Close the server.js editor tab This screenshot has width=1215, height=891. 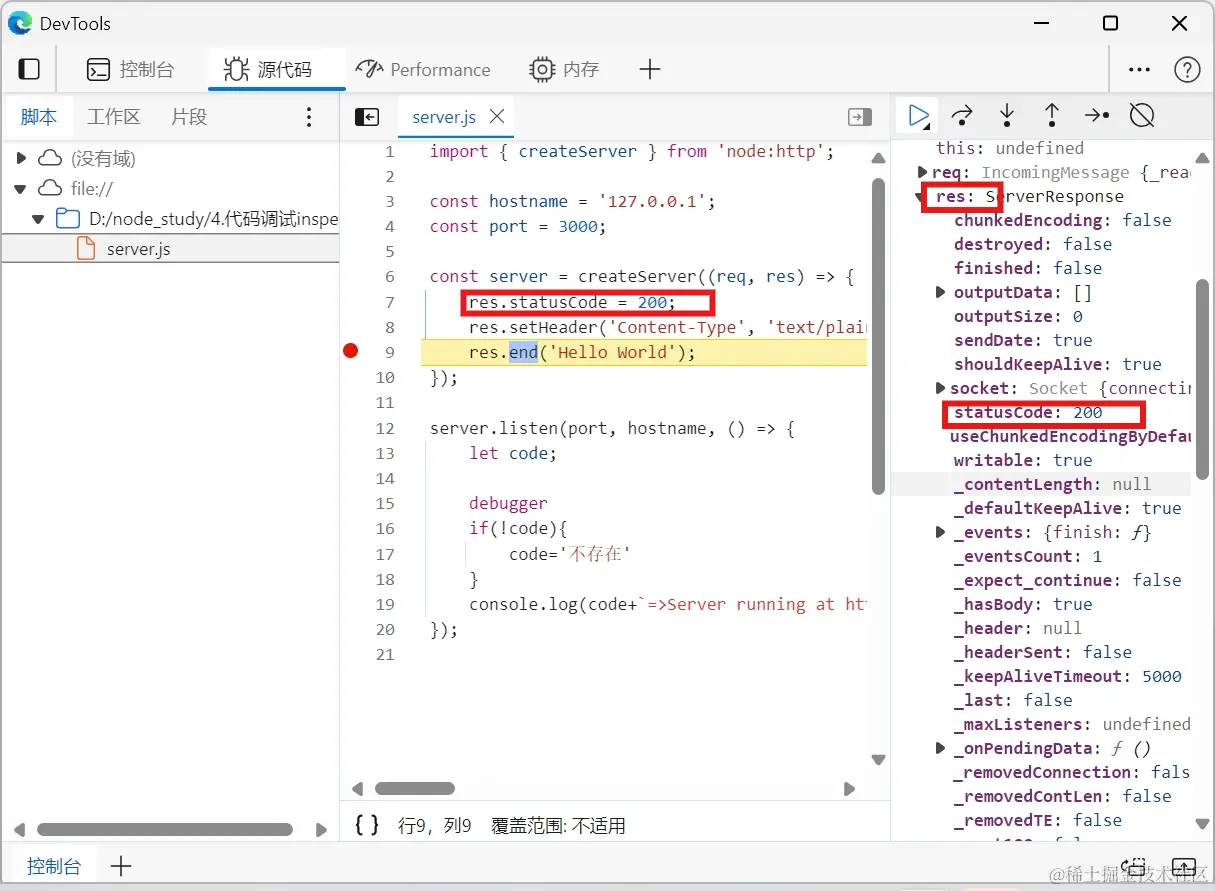pyautogui.click(x=497, y=117)
